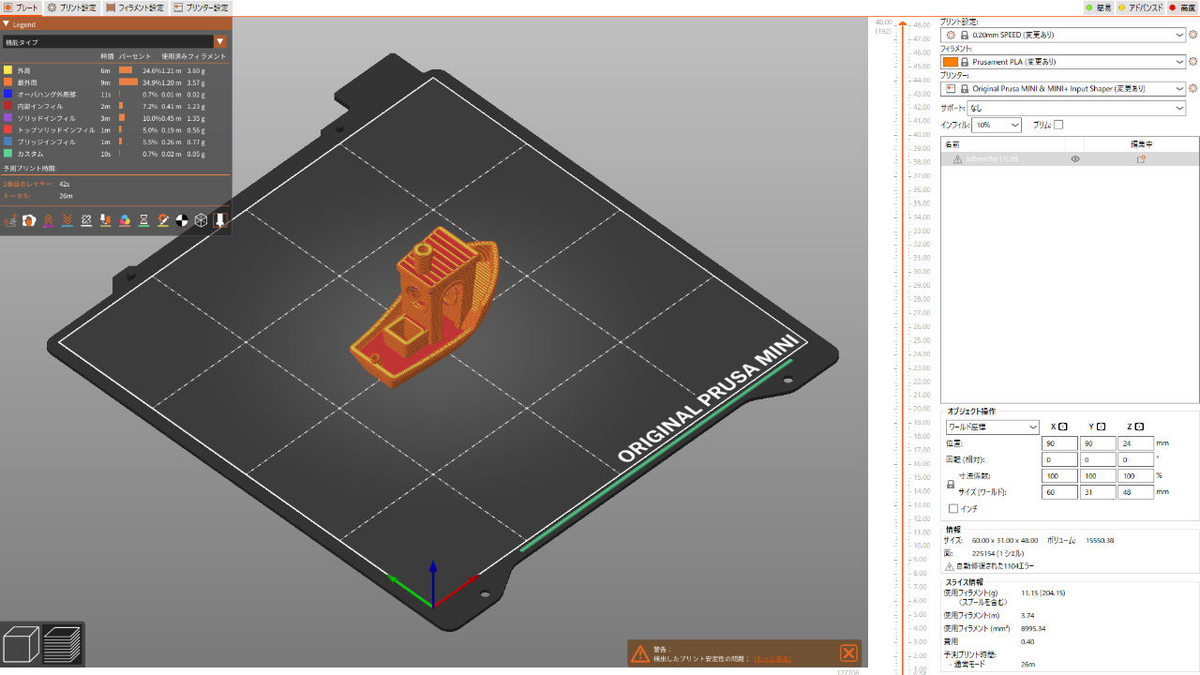This screenshot has width=1200, height=675.
Task: Open the ワールド座標 coordinate dropdown
Action: tap(993, 426)
